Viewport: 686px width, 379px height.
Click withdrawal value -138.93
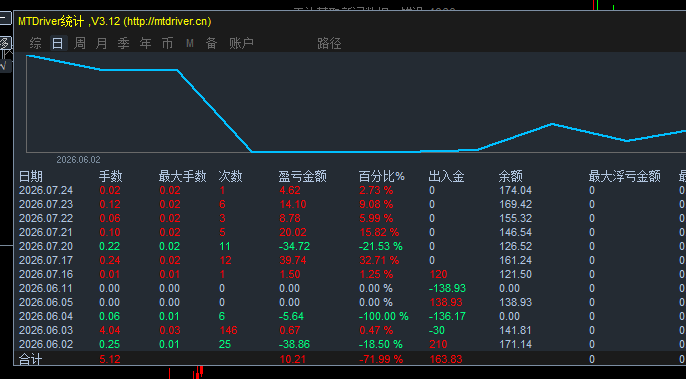point(447,288)
